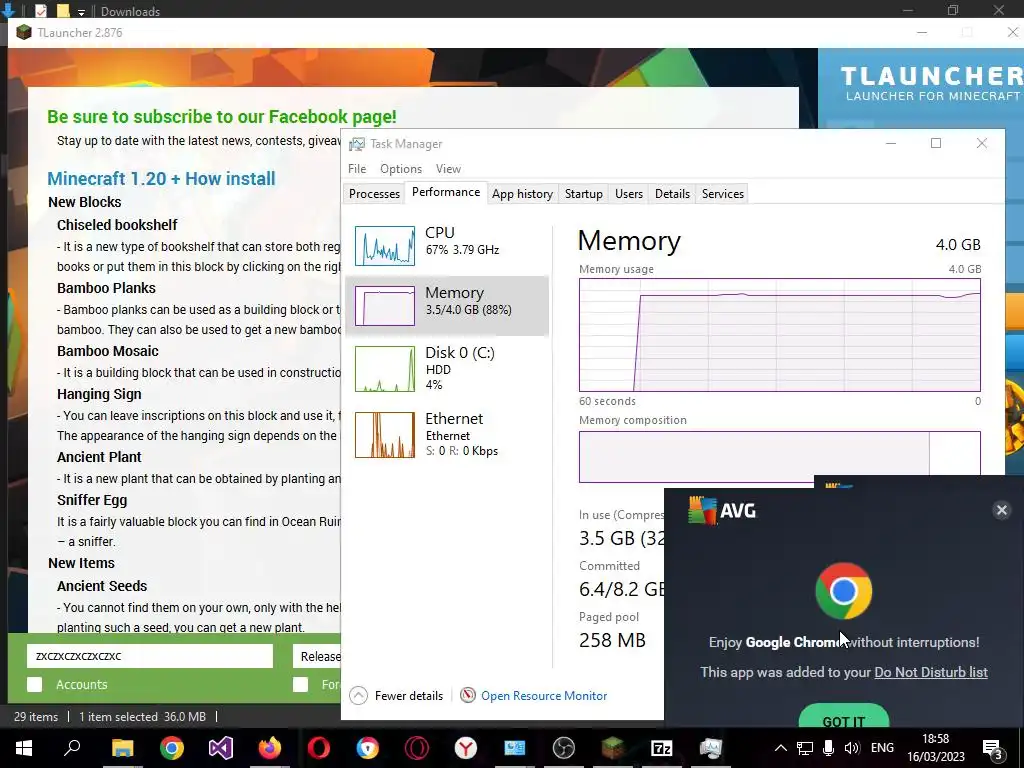Open the taskbar clock and date

[935, 748]
